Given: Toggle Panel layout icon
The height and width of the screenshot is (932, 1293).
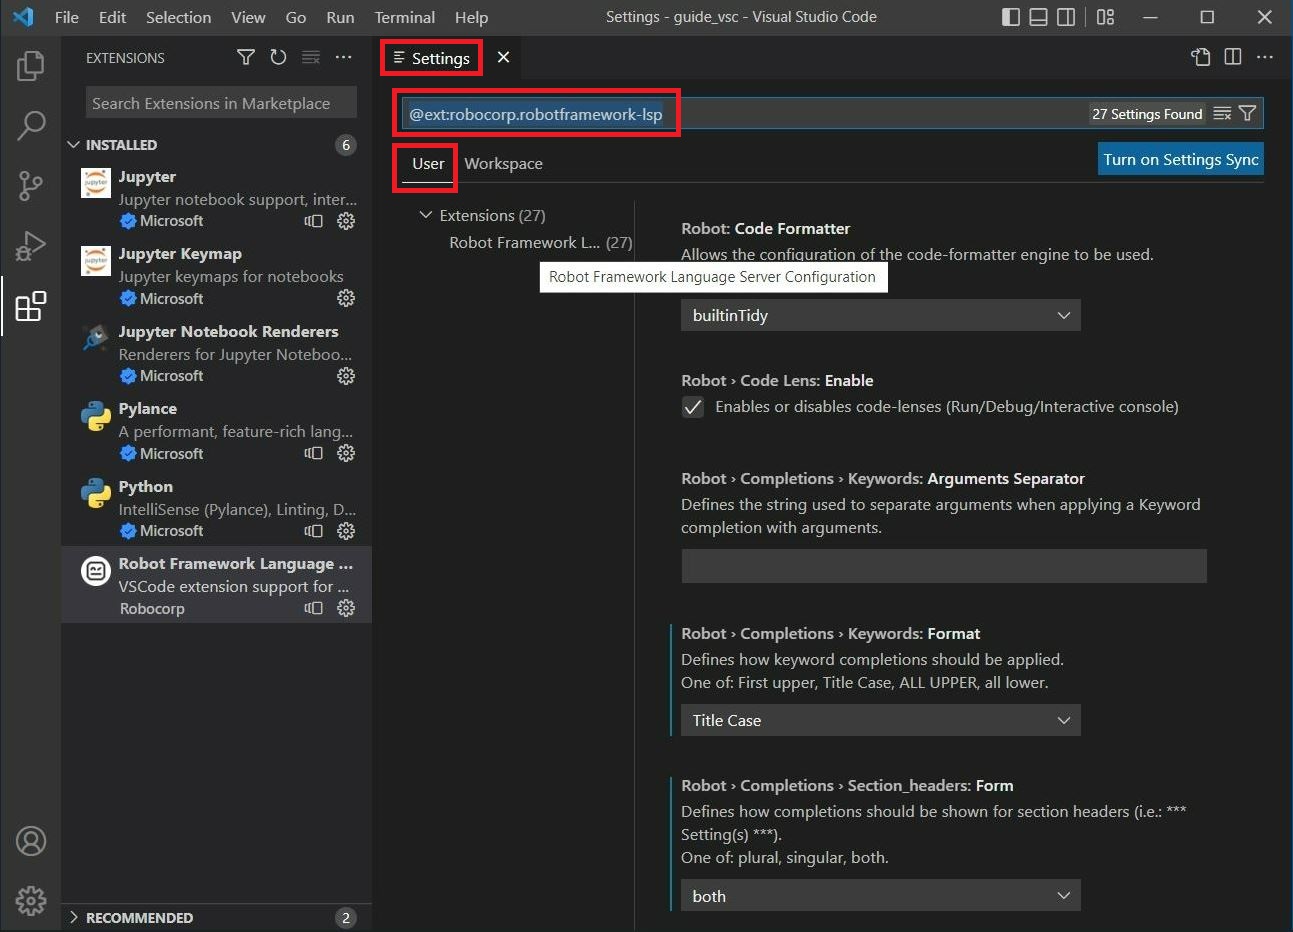Looking at the screenshot, I should (1039, 17).
